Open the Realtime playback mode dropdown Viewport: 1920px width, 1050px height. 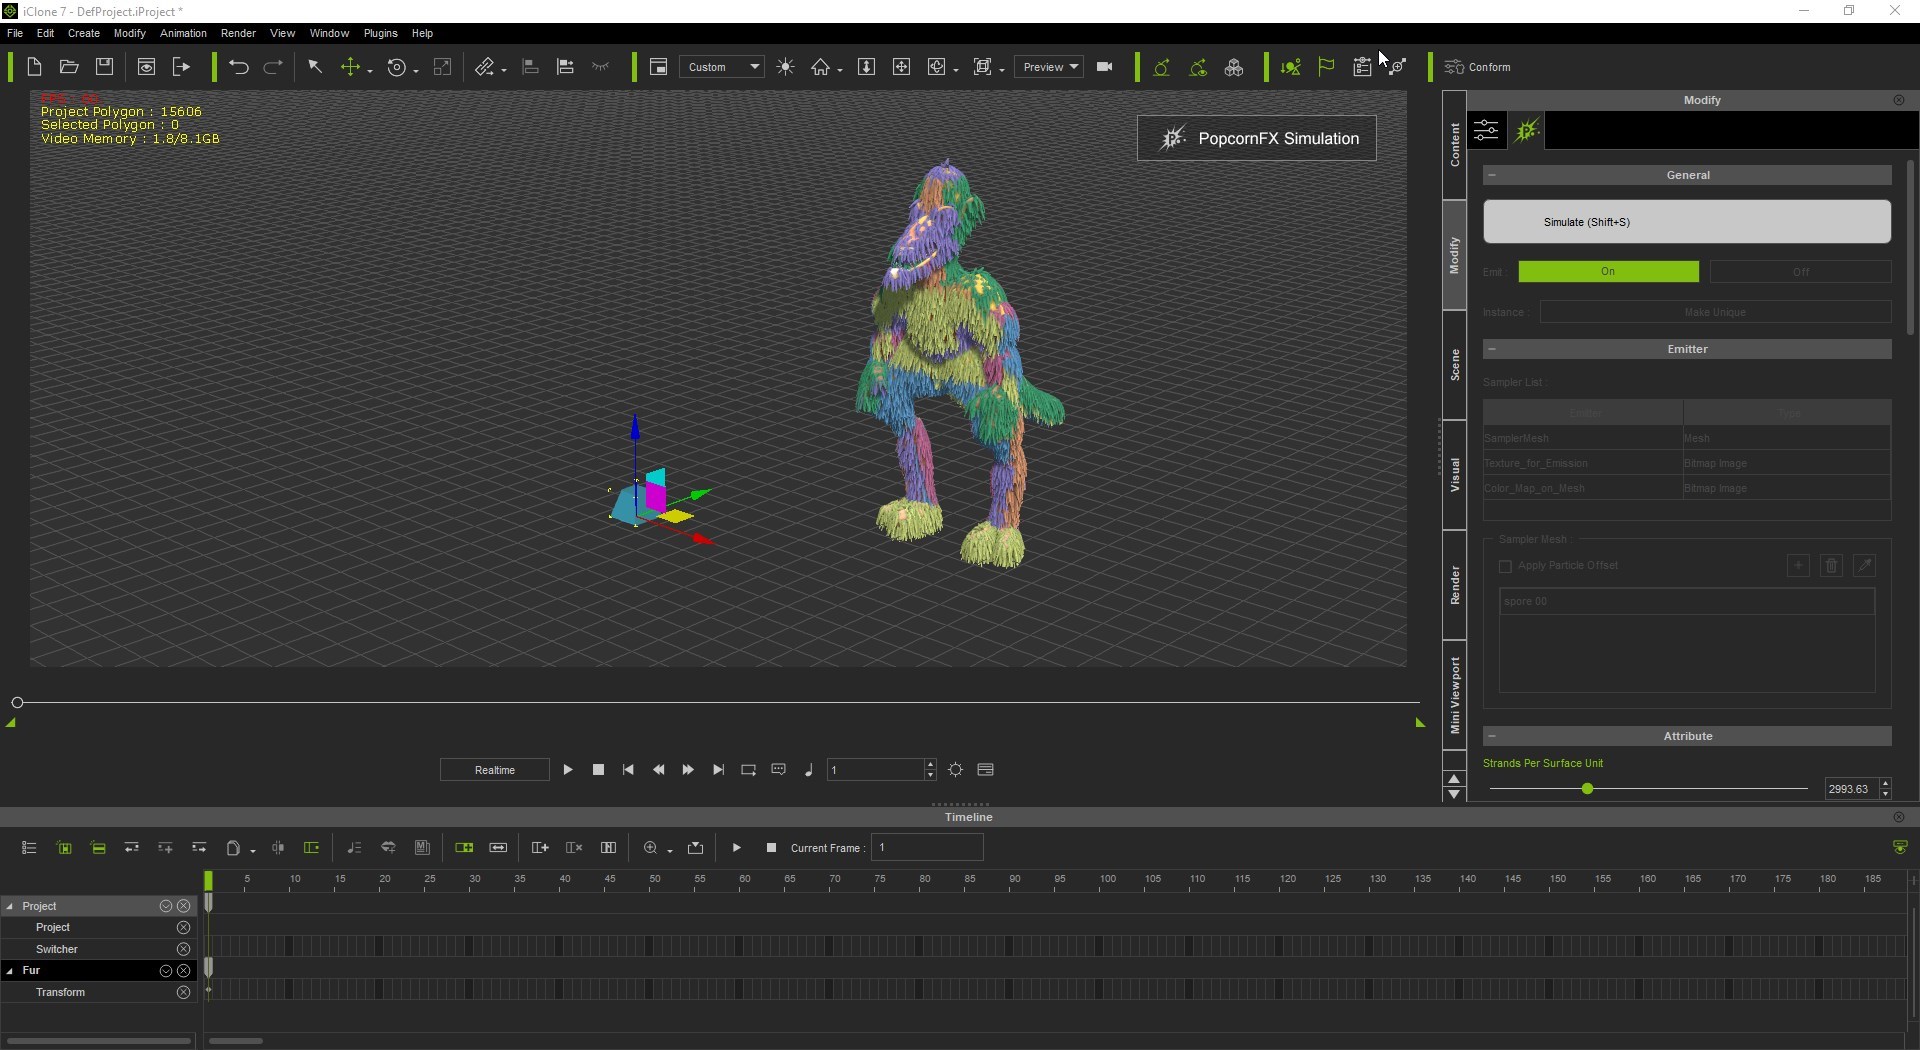[x=495, y=770]
